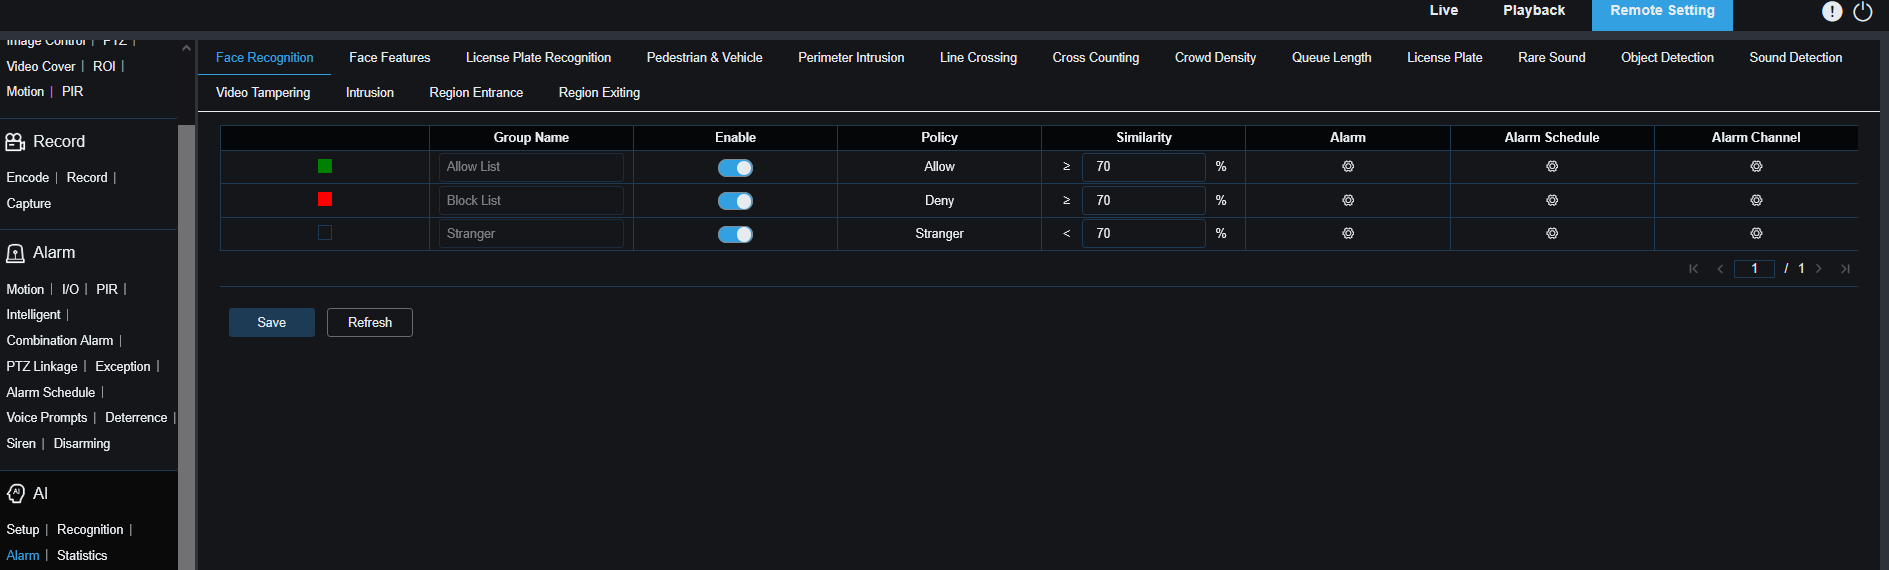Open Alarm Channel gear for Allow List
This screenshot has height=570, width=1889.
(x=1756, y=167)
